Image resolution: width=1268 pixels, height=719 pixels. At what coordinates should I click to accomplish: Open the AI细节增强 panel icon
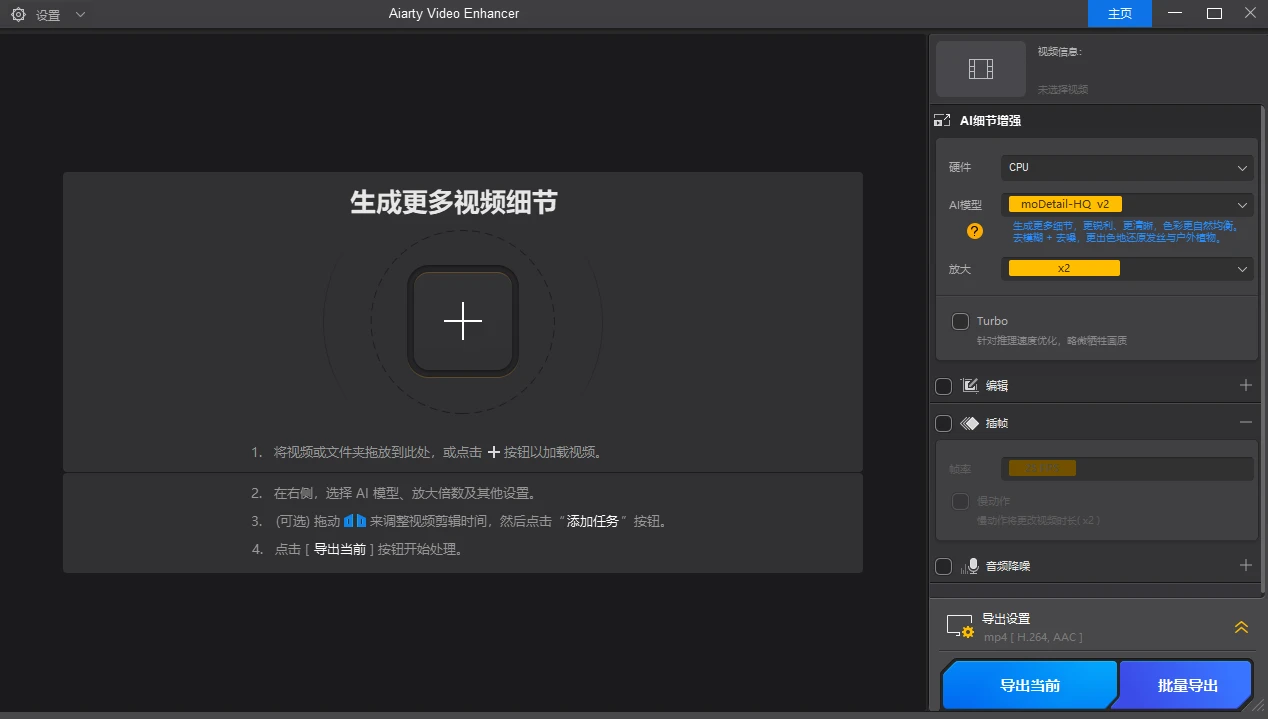click(x=941, y=119)
